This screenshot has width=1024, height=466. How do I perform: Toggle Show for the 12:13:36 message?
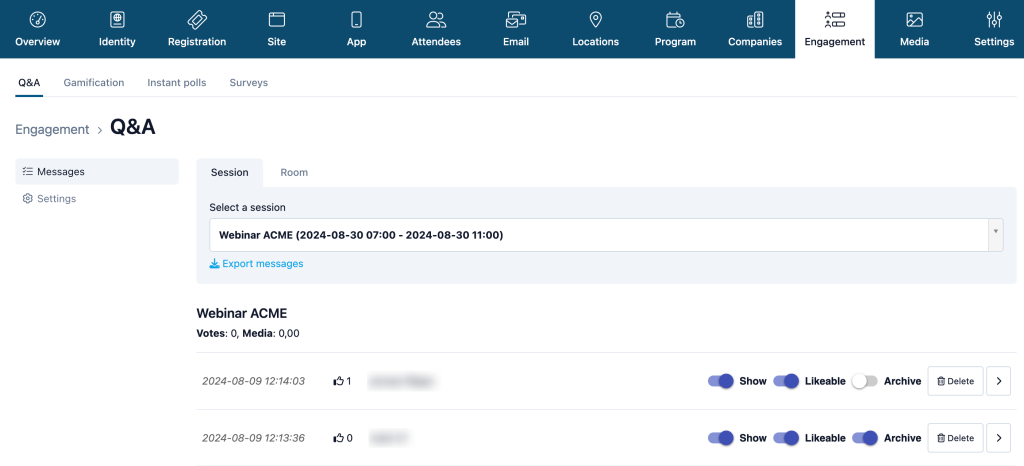721,438
